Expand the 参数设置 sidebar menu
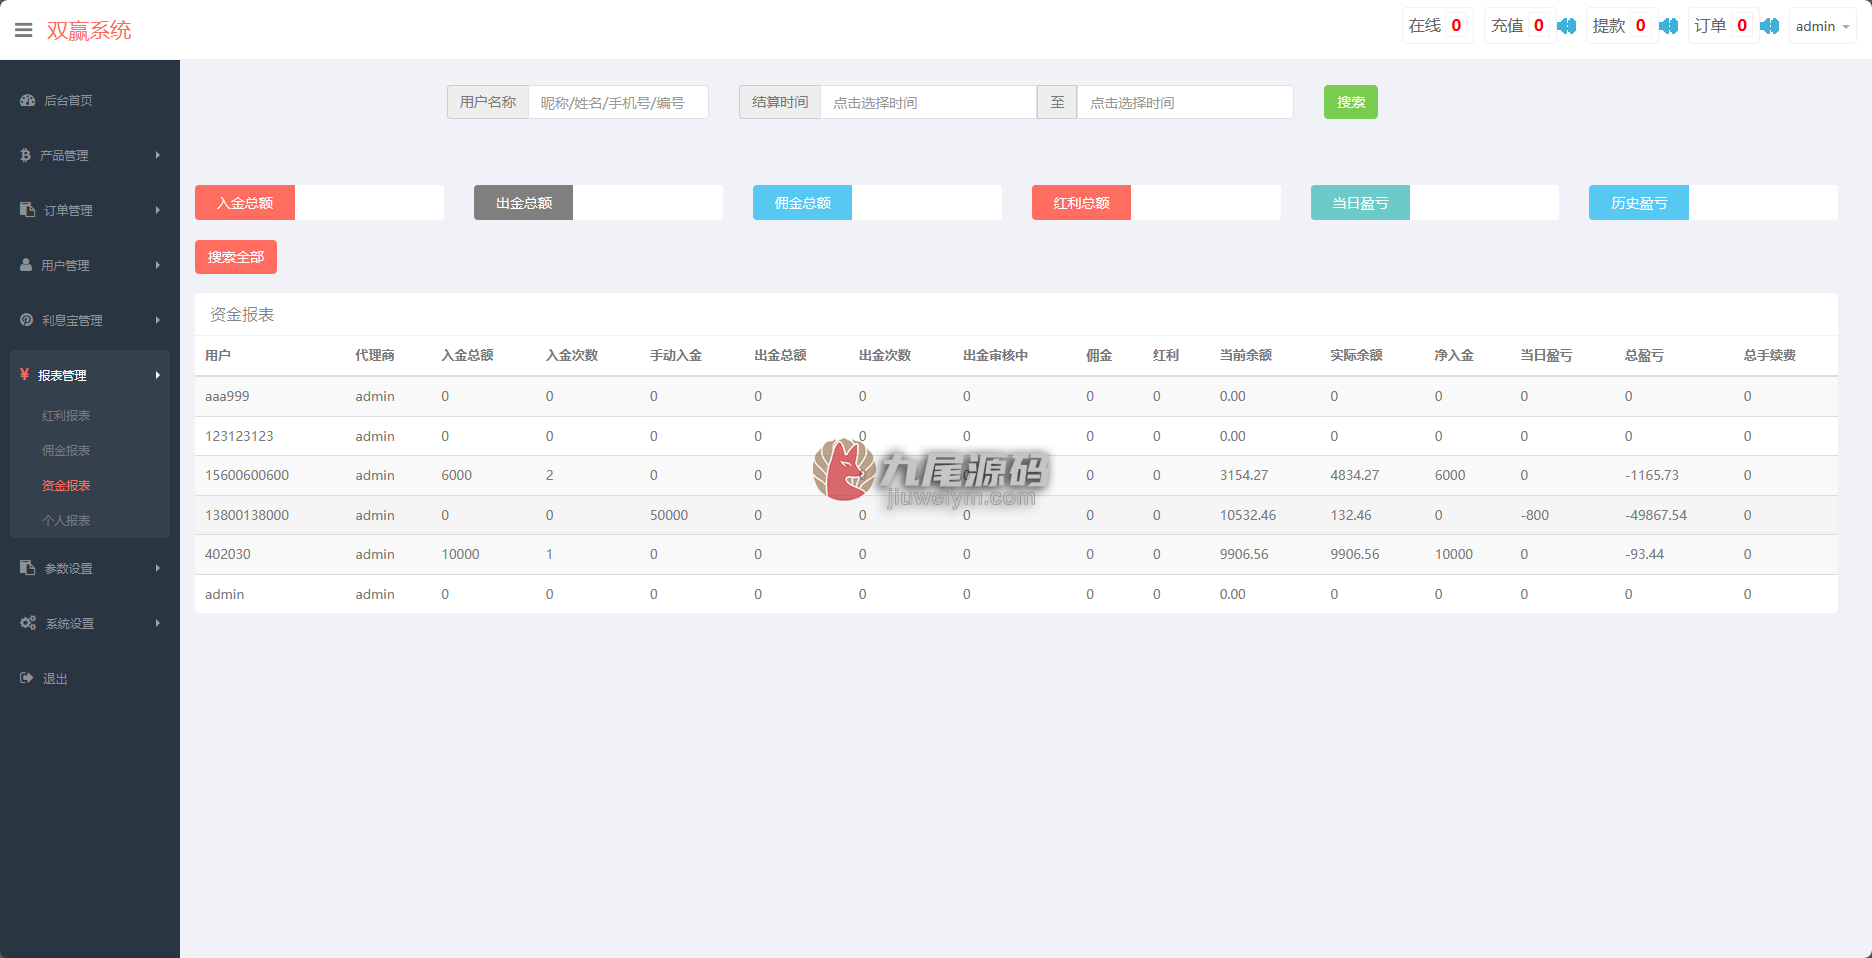Image resolution: width=1872 pixels, height=958 pixels. click(x=90, y=568)
